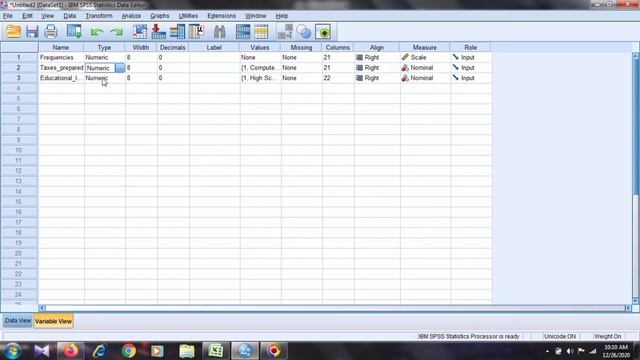Click the Weight cases overlapping-circles icon
Screen dimensions: 640x360
304,31
